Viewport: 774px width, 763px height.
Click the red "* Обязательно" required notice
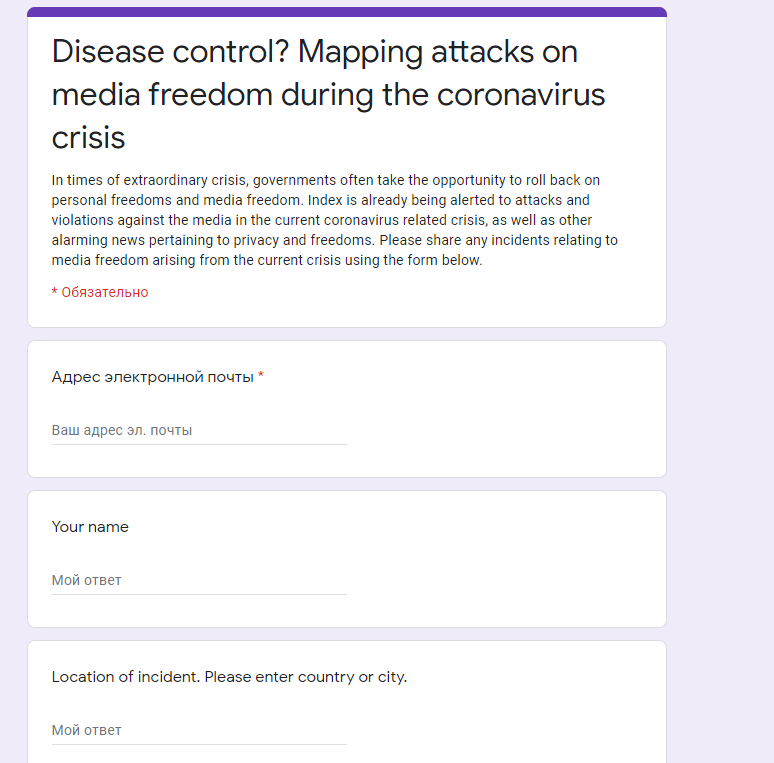point(100,292)
